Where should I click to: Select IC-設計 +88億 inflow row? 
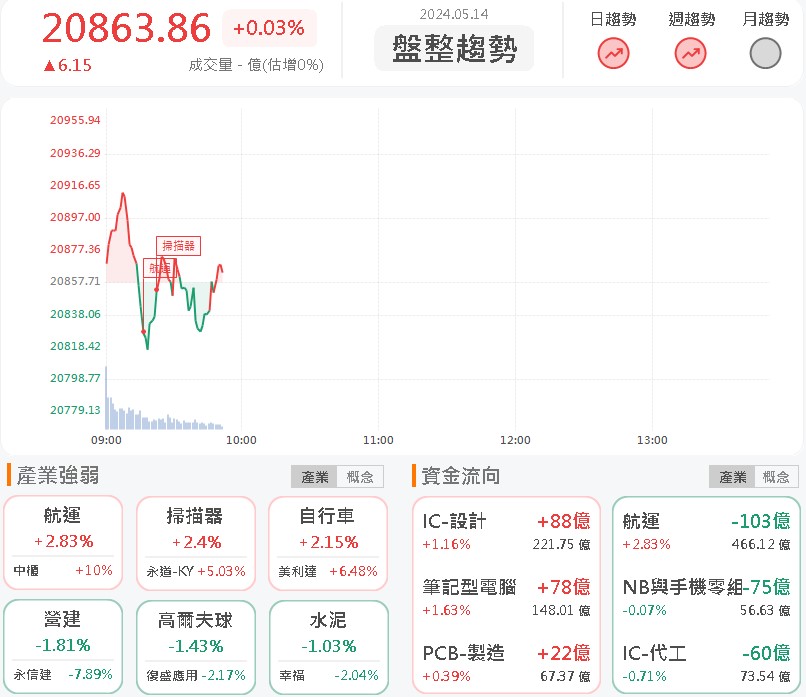[506, 531]
